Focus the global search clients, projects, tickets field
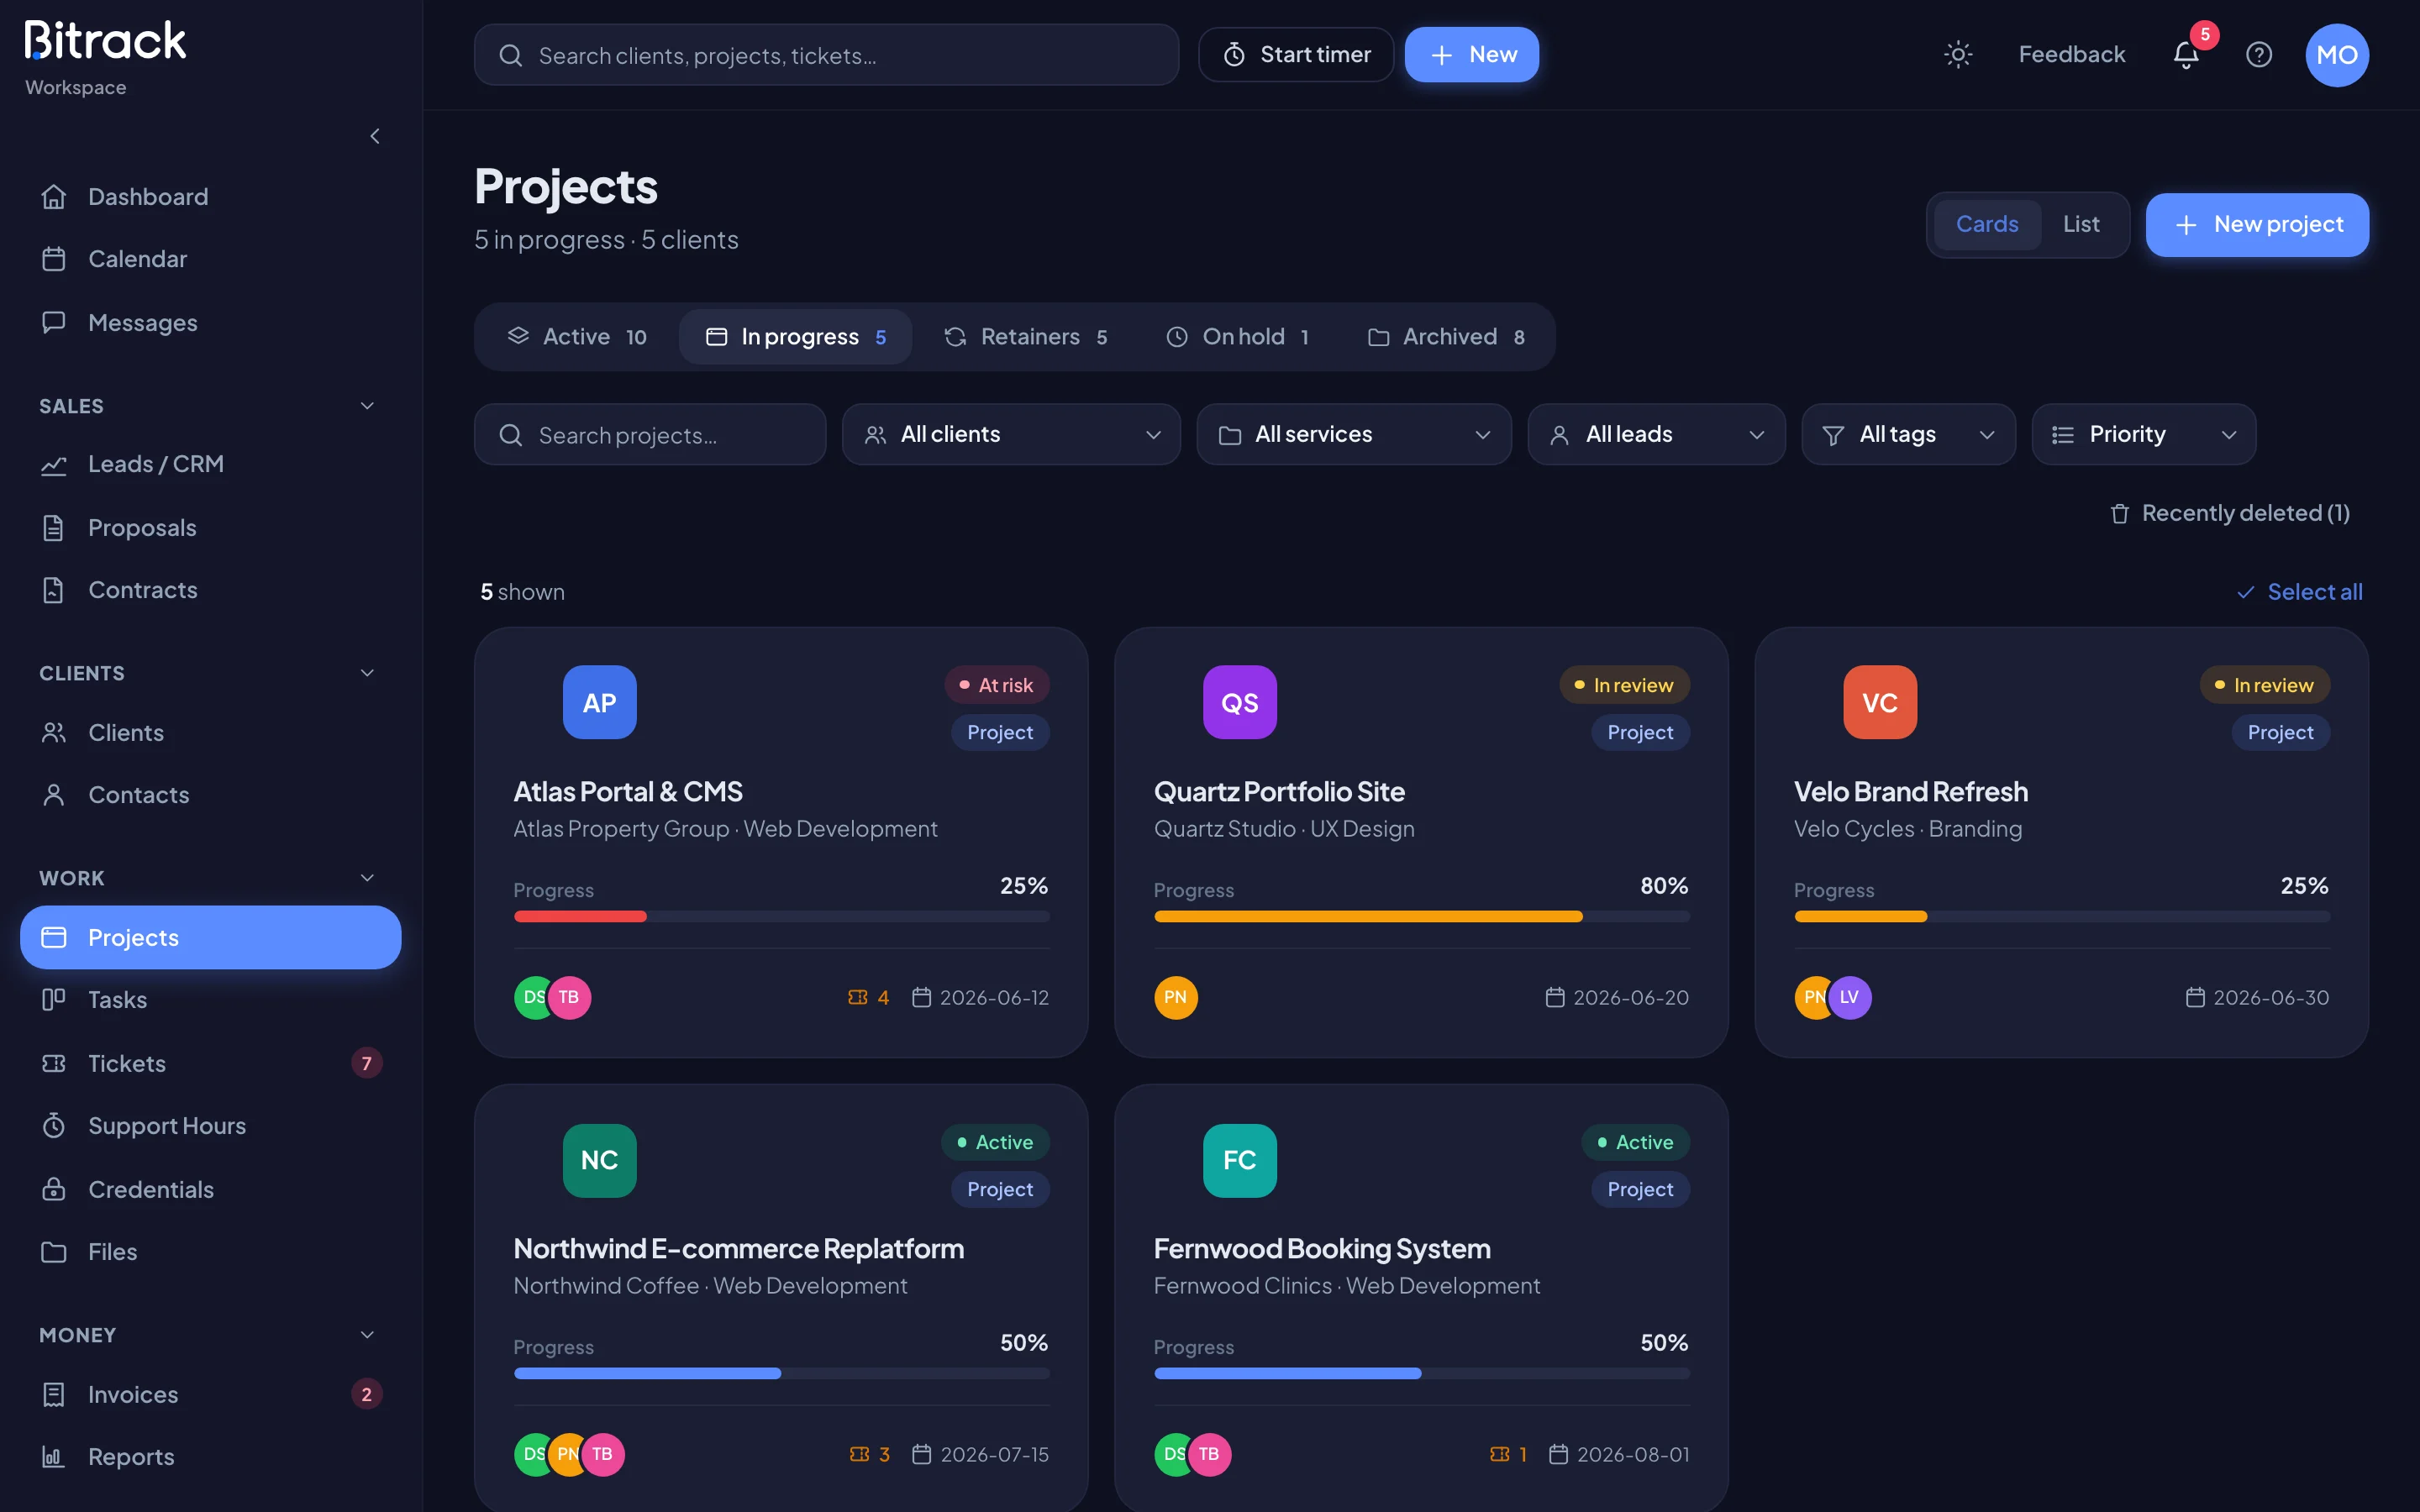Image resolution: width=2420 pixels, height=1512 pixels. [x=826, y=54]
